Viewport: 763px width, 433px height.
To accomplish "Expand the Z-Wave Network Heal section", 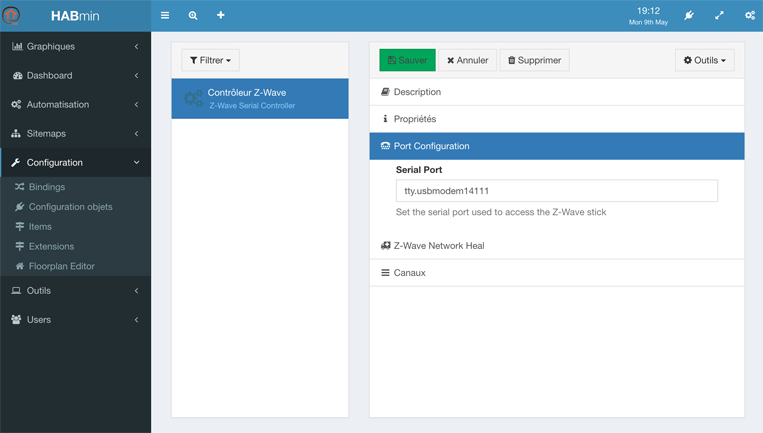I will tap(557, 246).
